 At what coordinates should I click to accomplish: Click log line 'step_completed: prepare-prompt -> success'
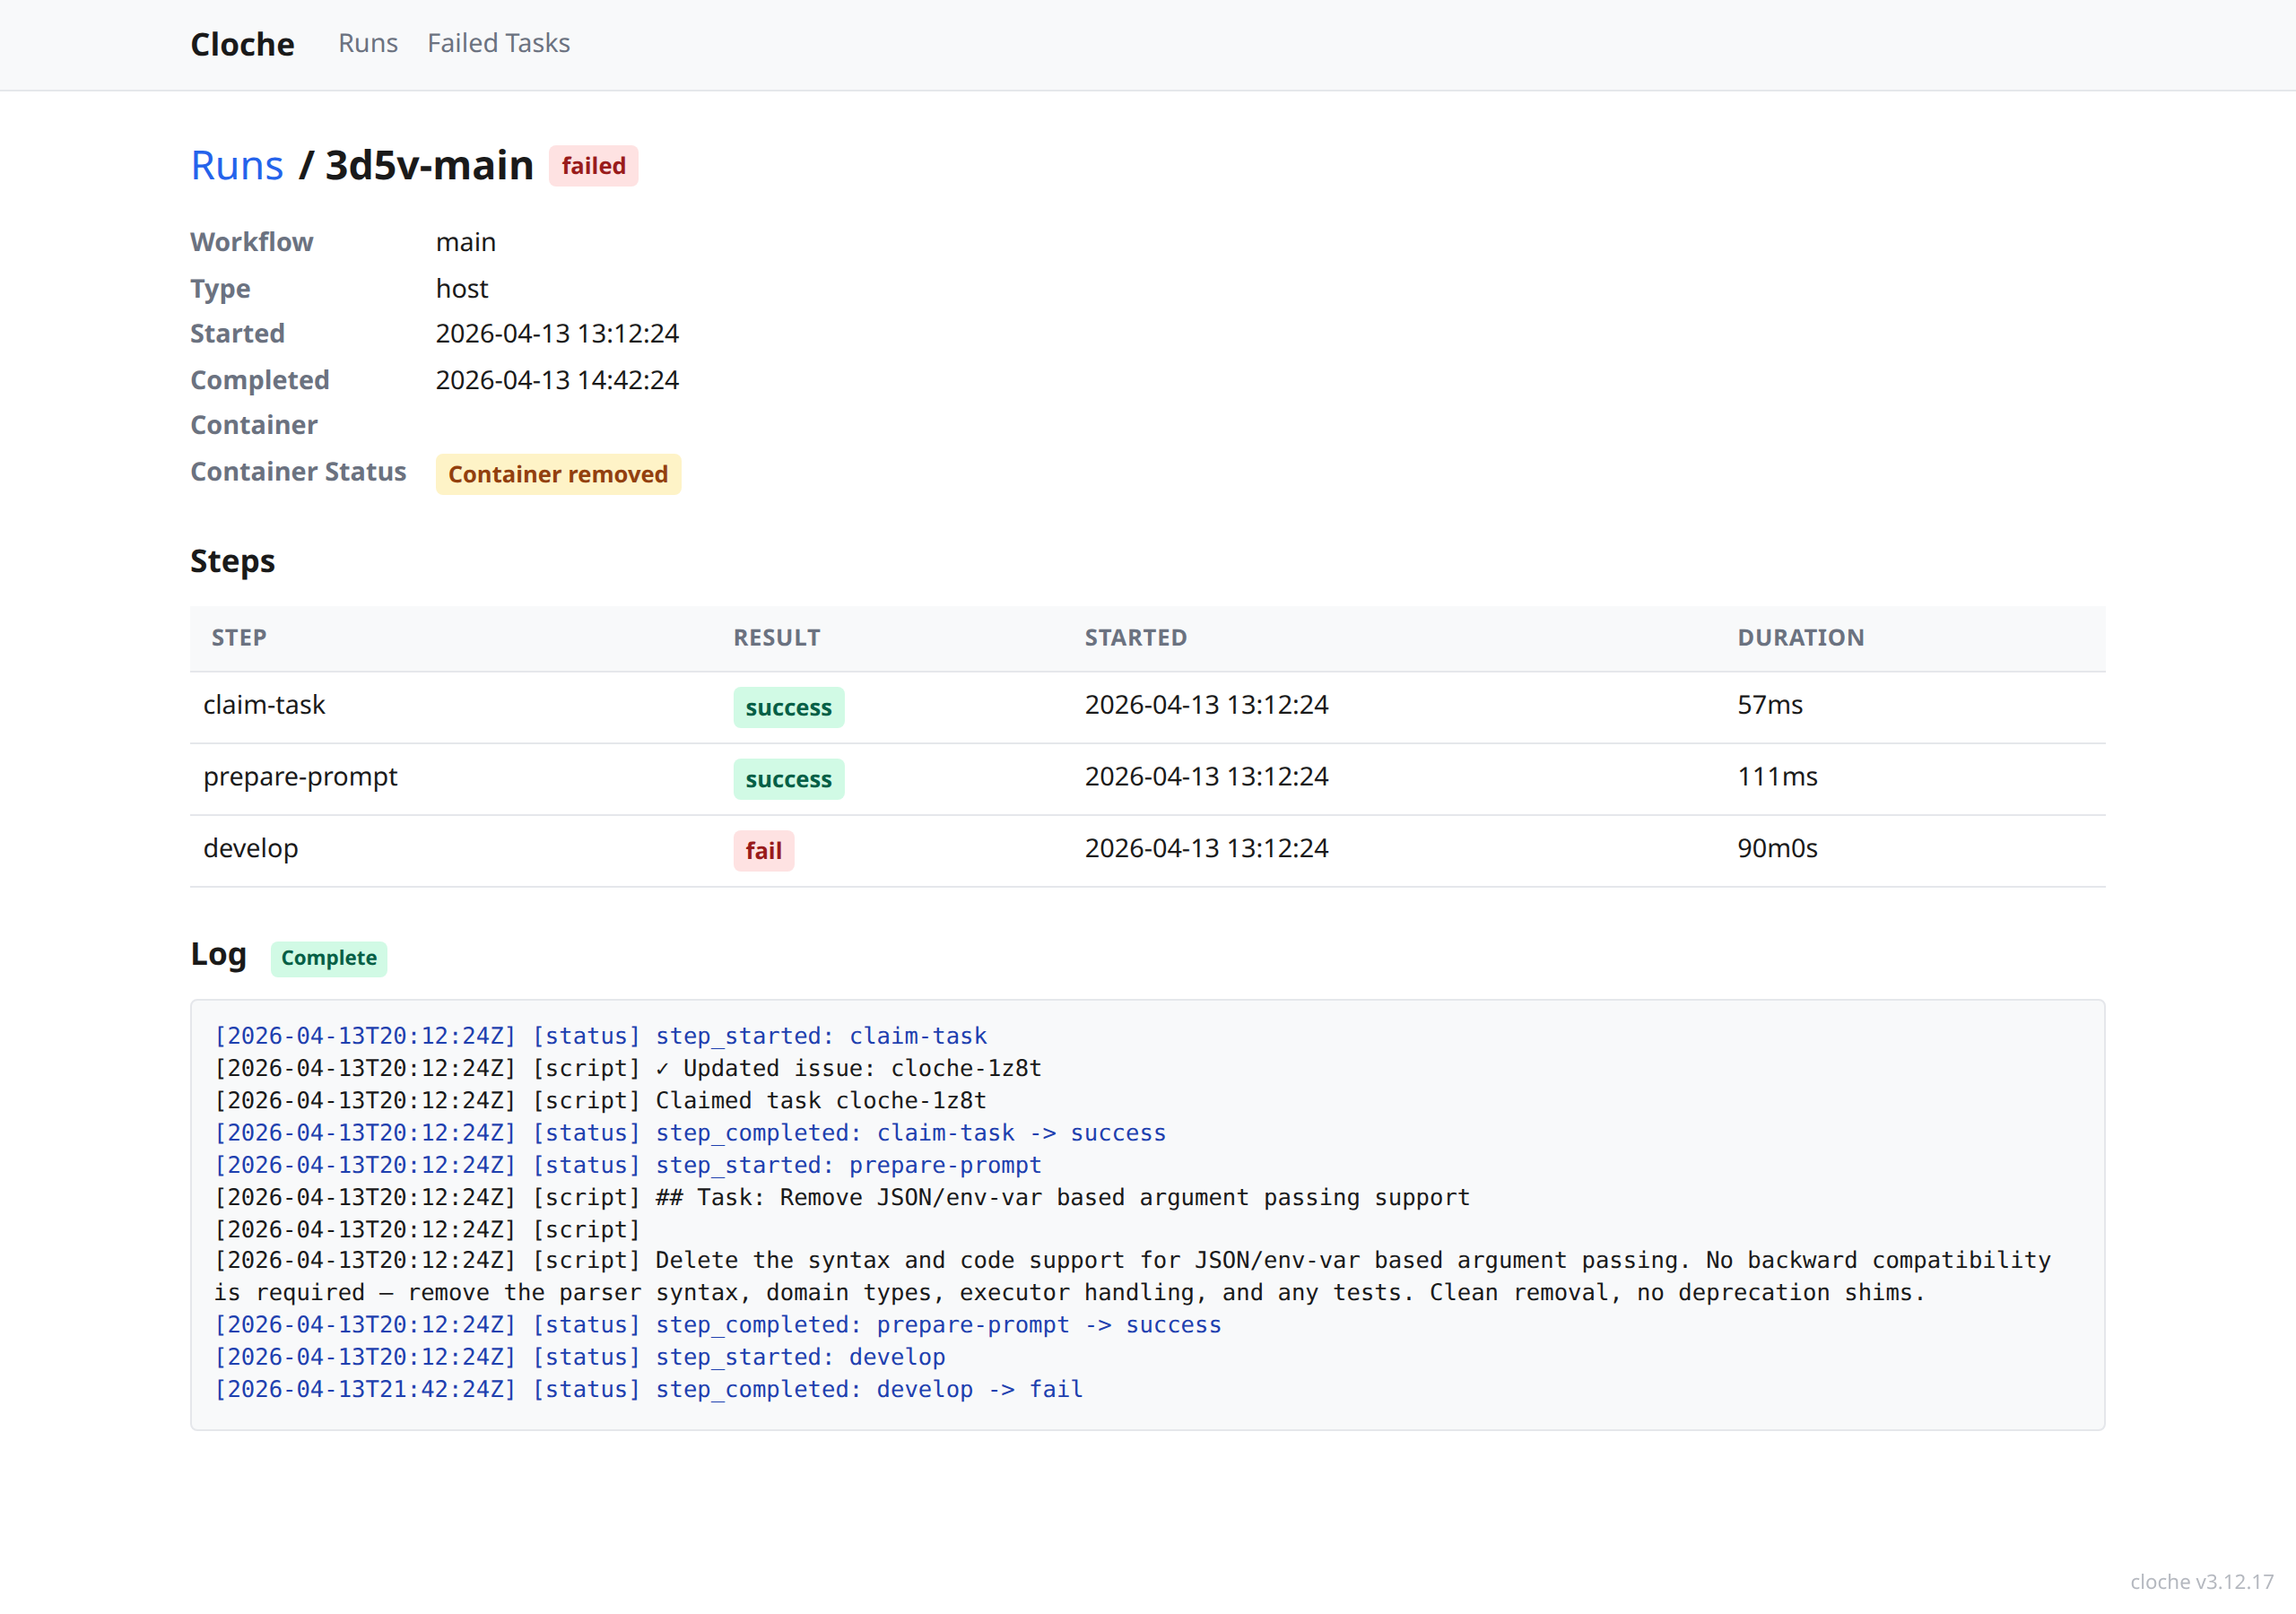[717, 1325]
